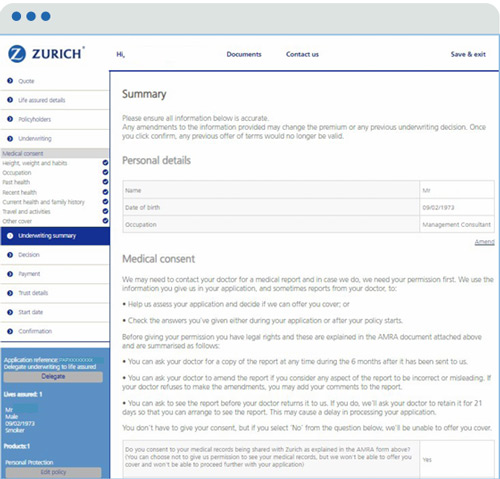Viewport: 500px width, 479px height.
Task: Open Current health and family history
Action: (43, 202)
